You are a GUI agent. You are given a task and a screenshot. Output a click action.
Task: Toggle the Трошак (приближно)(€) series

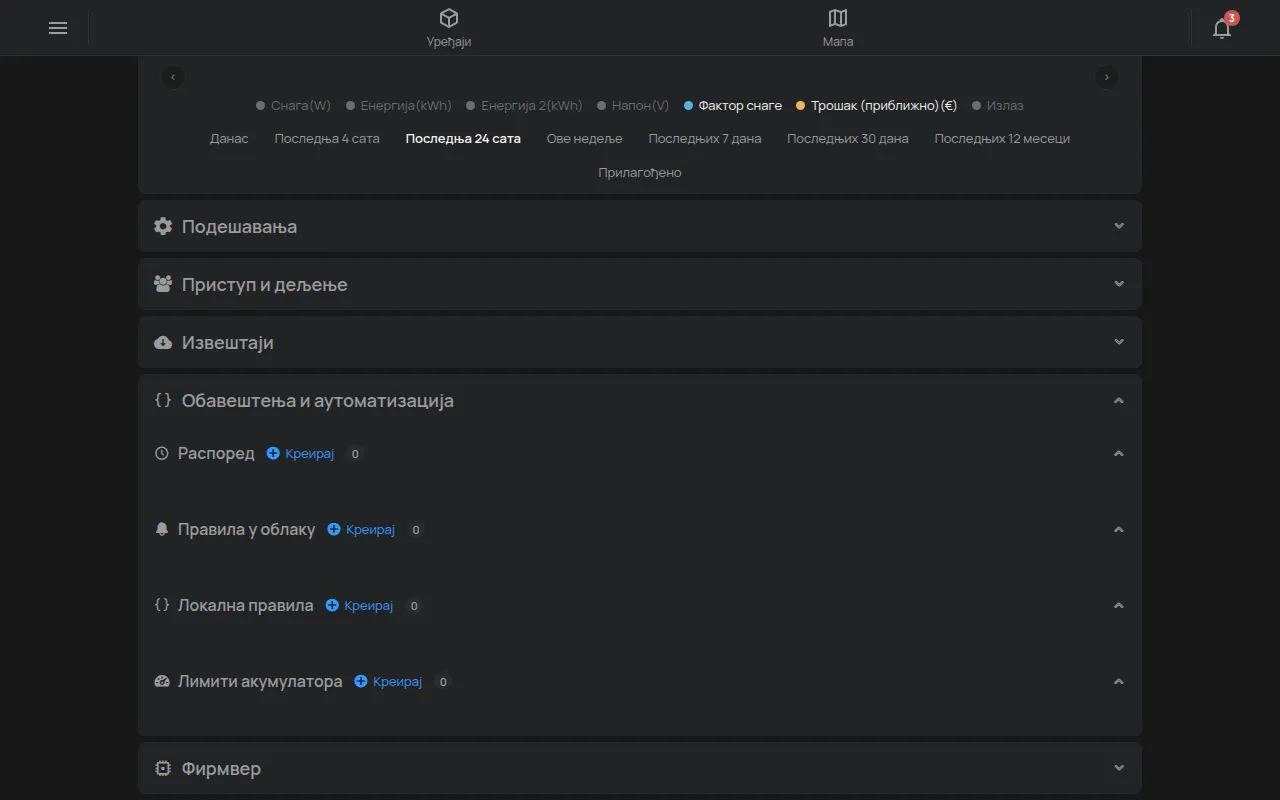click(877, 105)
